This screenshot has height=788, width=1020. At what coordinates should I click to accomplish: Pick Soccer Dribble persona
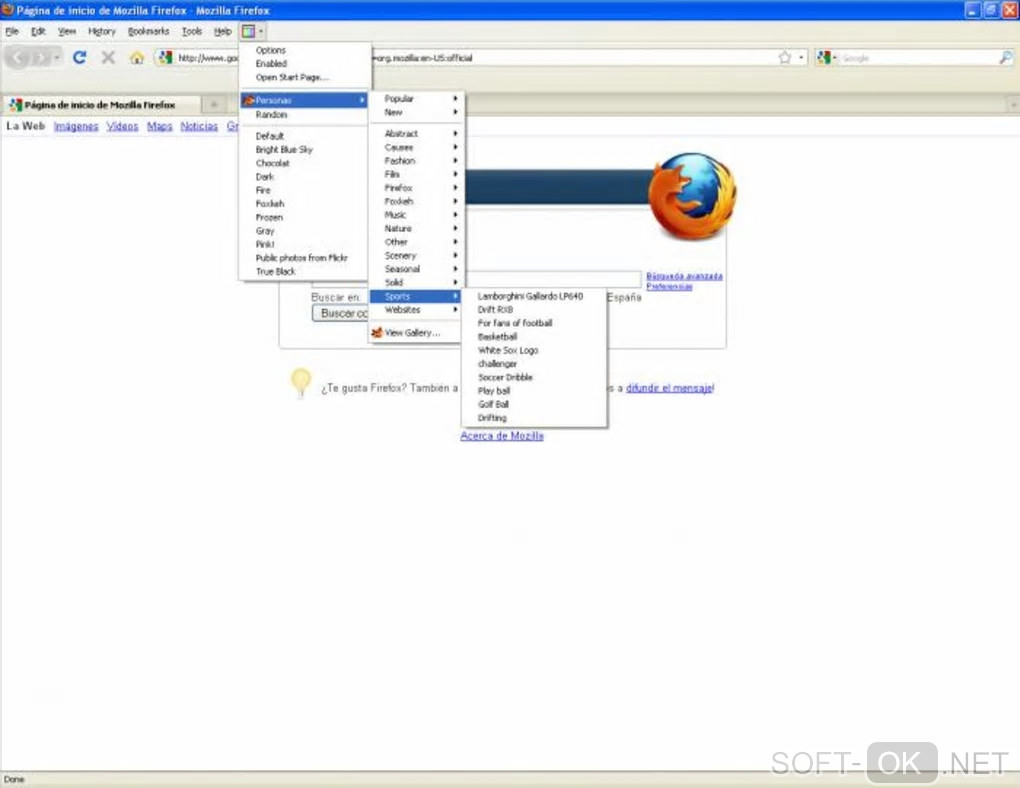[x=534, y=377]
